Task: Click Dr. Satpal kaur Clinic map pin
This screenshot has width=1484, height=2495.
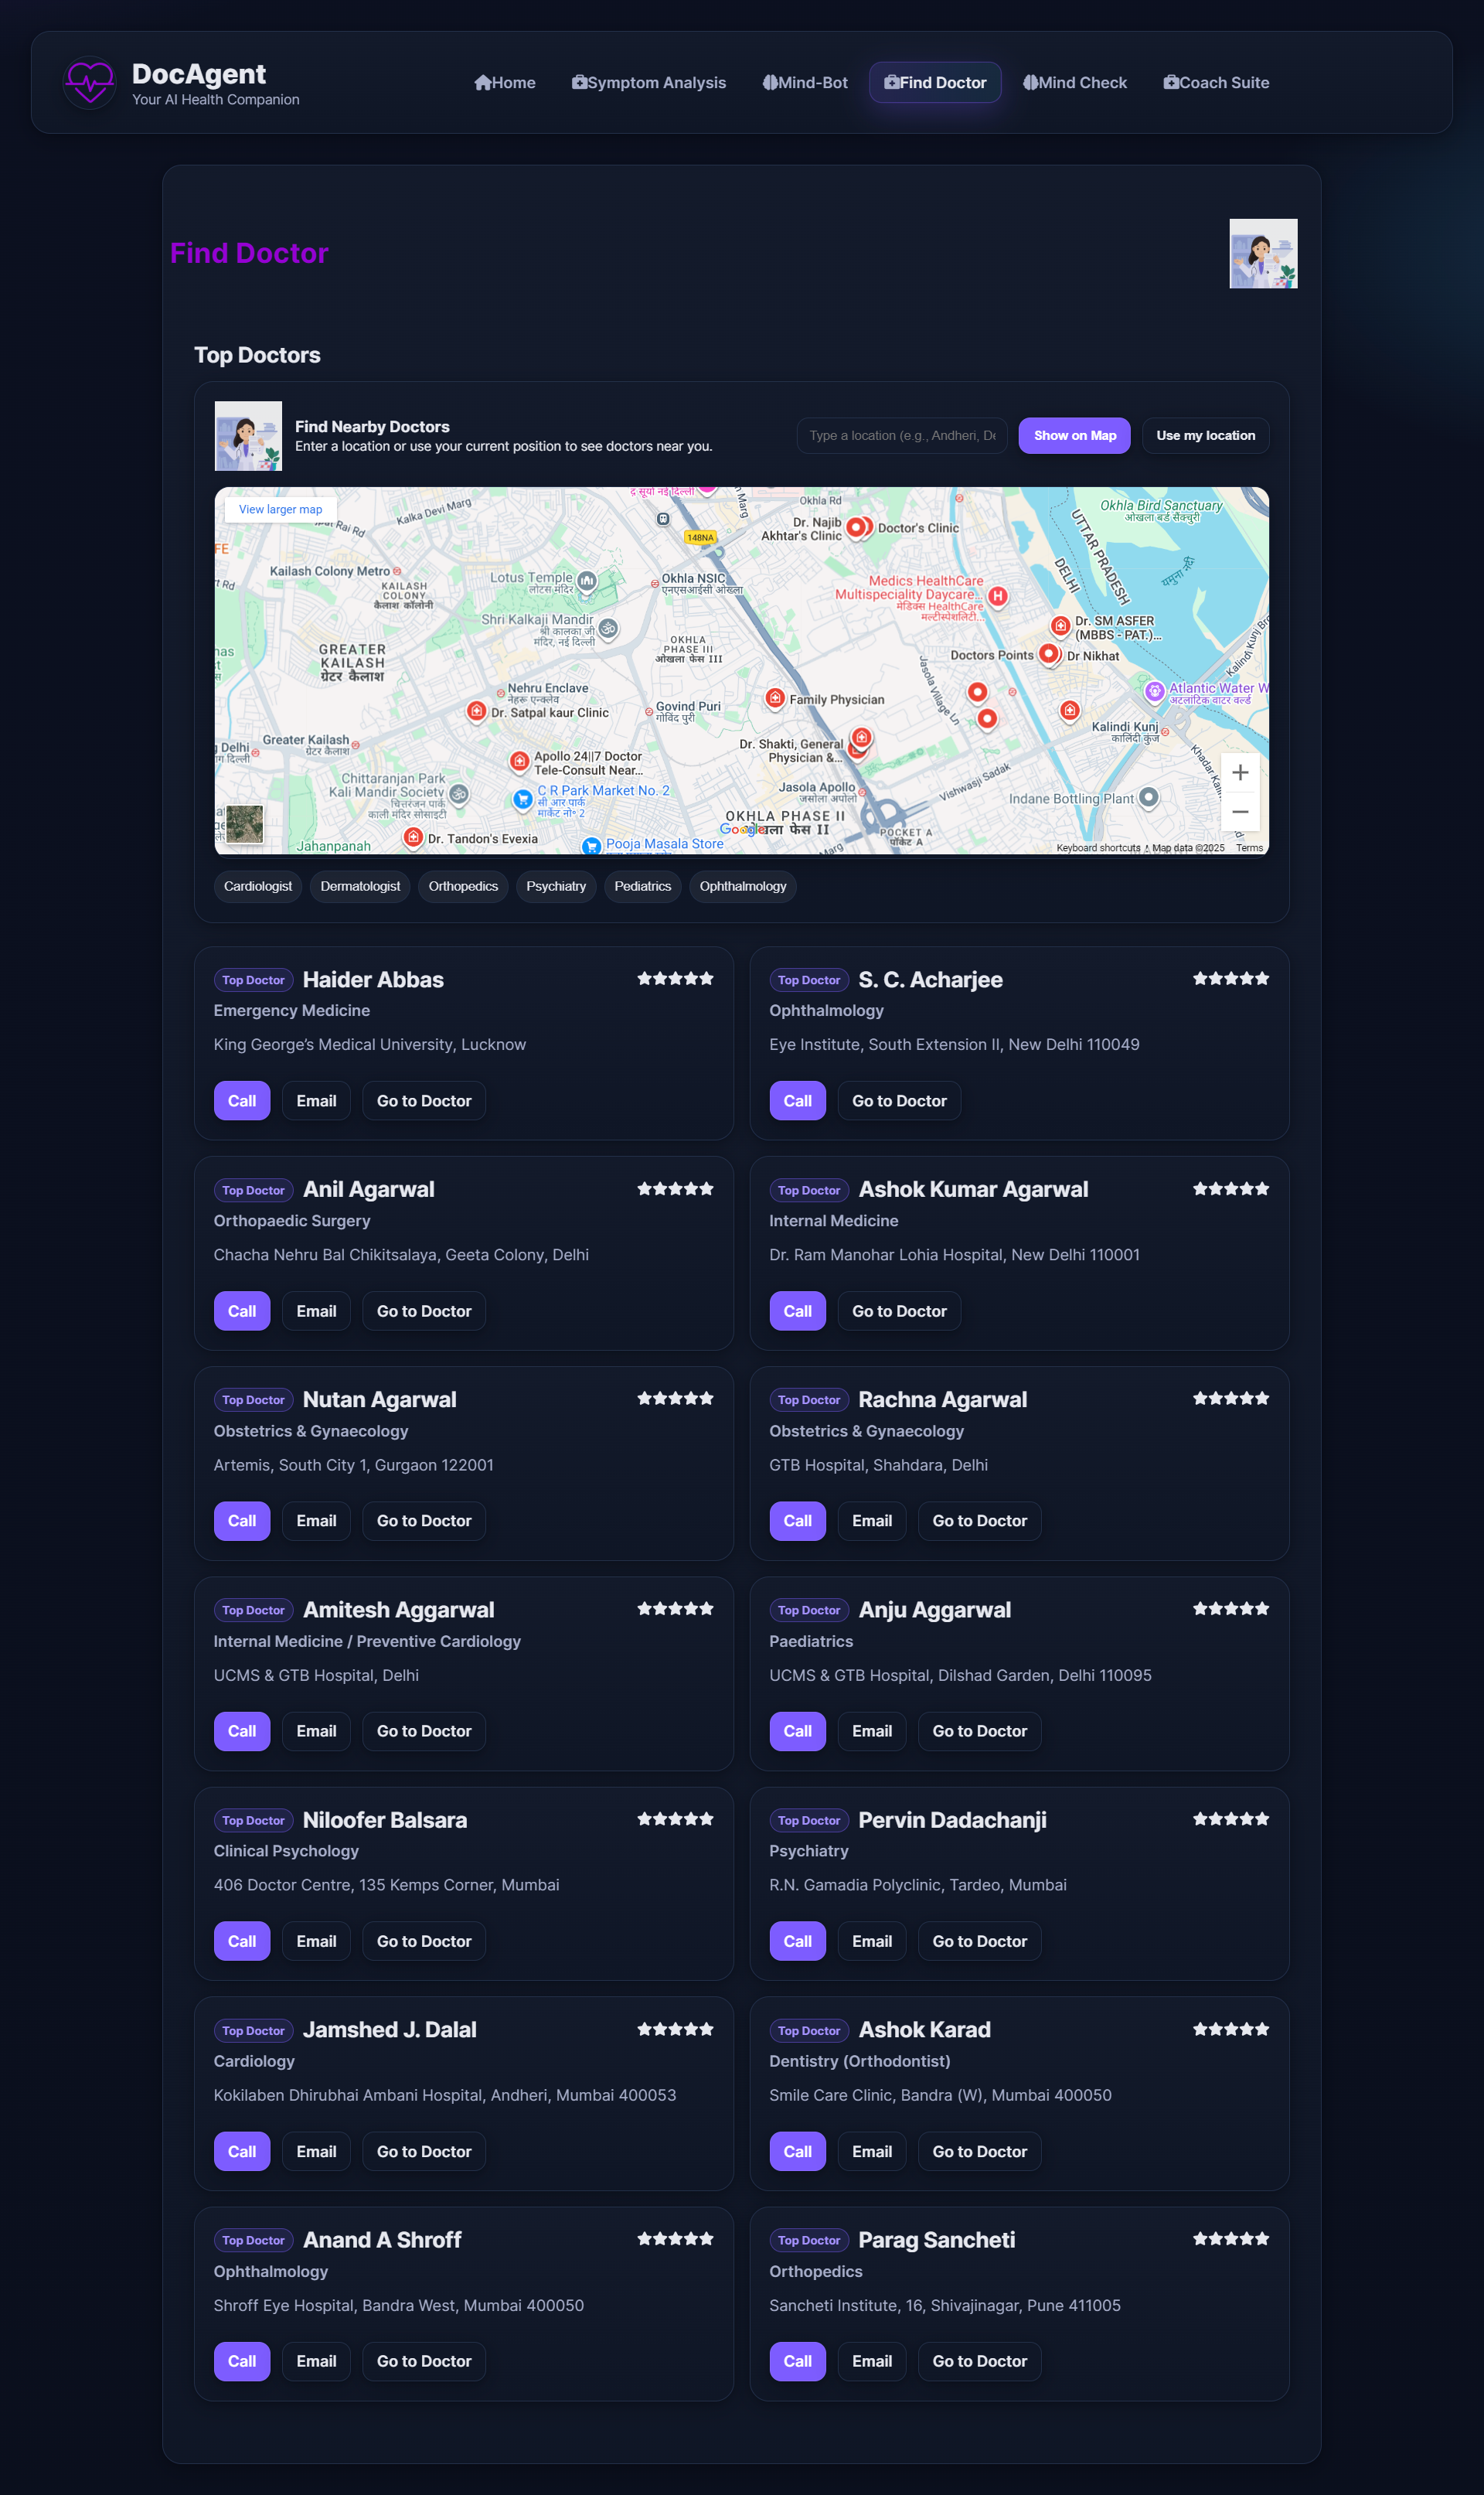Action: pyautogui.click(x=477, y=711)
